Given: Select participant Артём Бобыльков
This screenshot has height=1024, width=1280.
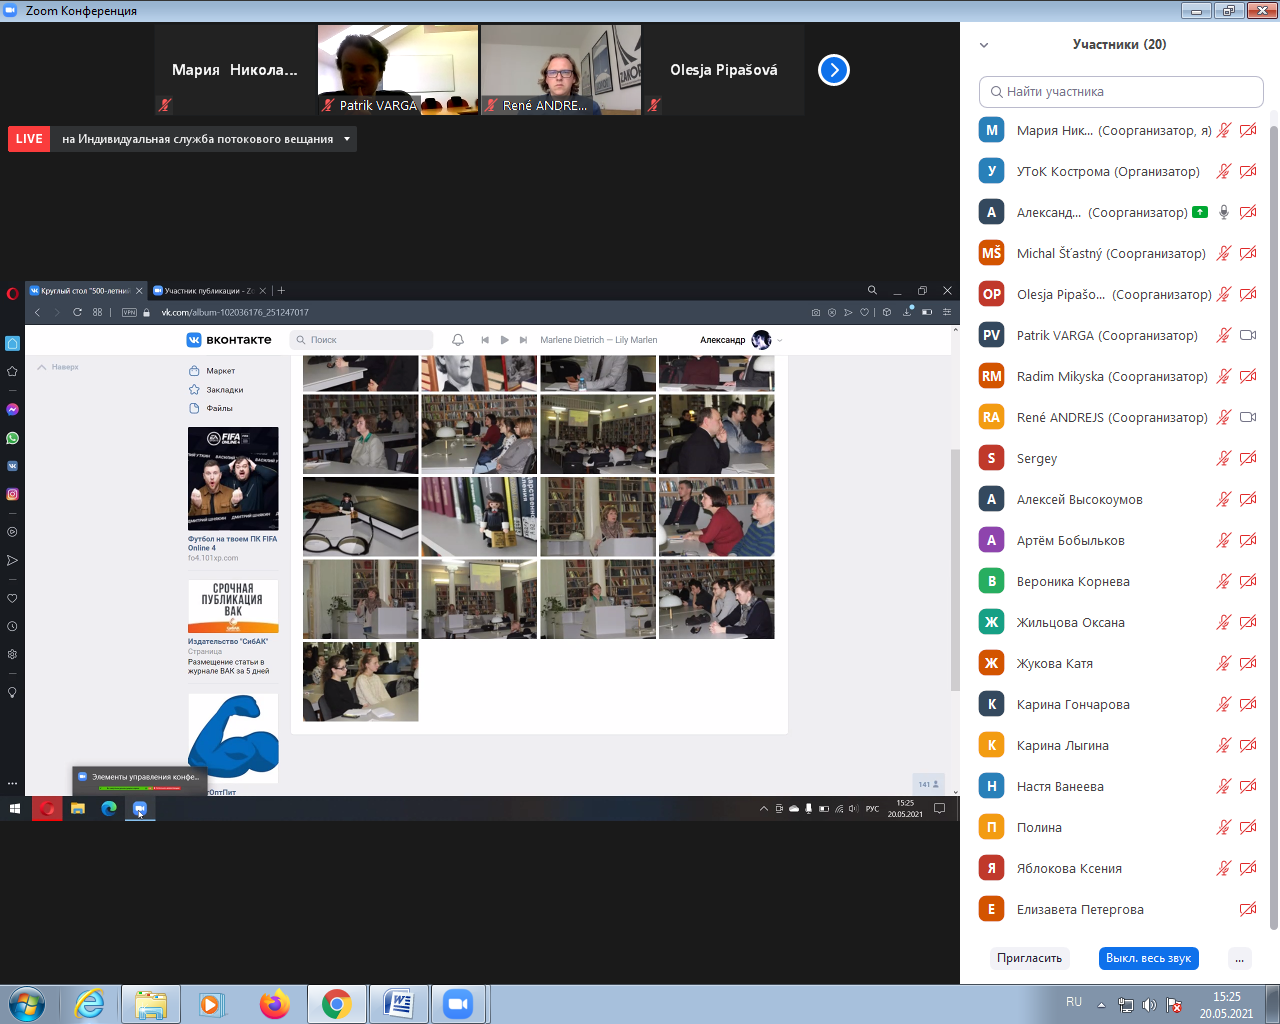Looking at the screenshot, I should (x=1119, y=540).
